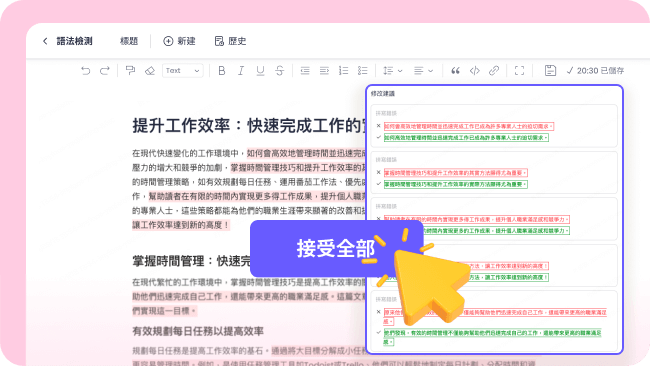Image resolution: width=650 pixels, height=366 pixels.
Task: Clear formatting with the eraser icon
Action: 150,71
